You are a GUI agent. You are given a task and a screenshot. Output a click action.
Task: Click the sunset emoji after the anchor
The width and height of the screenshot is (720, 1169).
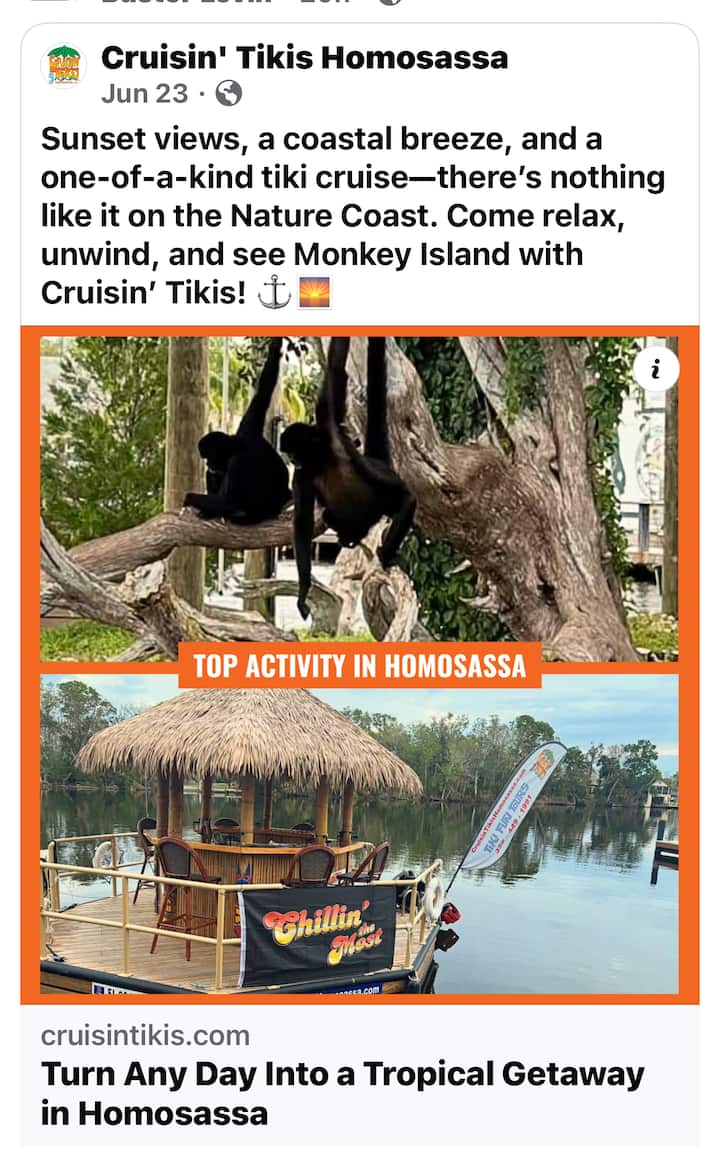314,293
